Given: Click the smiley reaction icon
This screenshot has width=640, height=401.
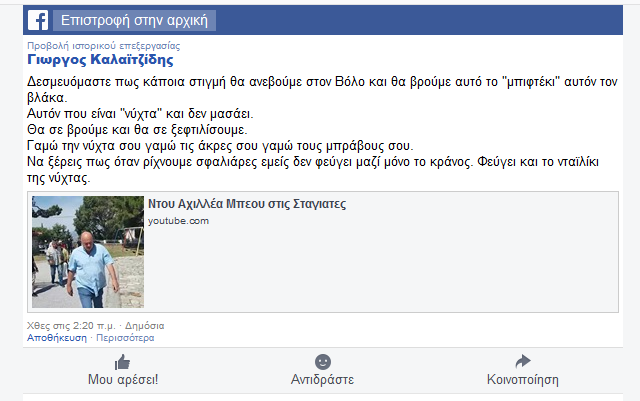Looking at the screenshot, I should [x=323, y=362].
